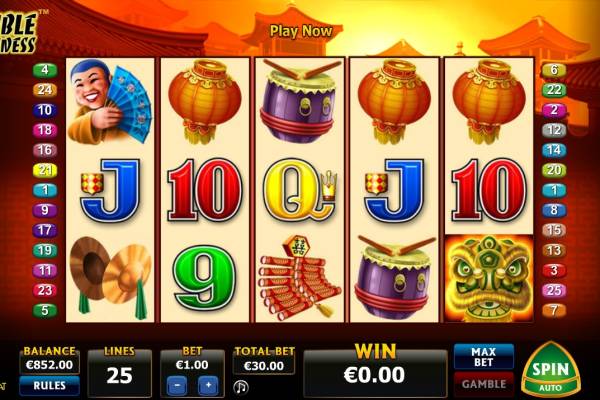Select payline 4 indicator on left

tap(45, 70)
